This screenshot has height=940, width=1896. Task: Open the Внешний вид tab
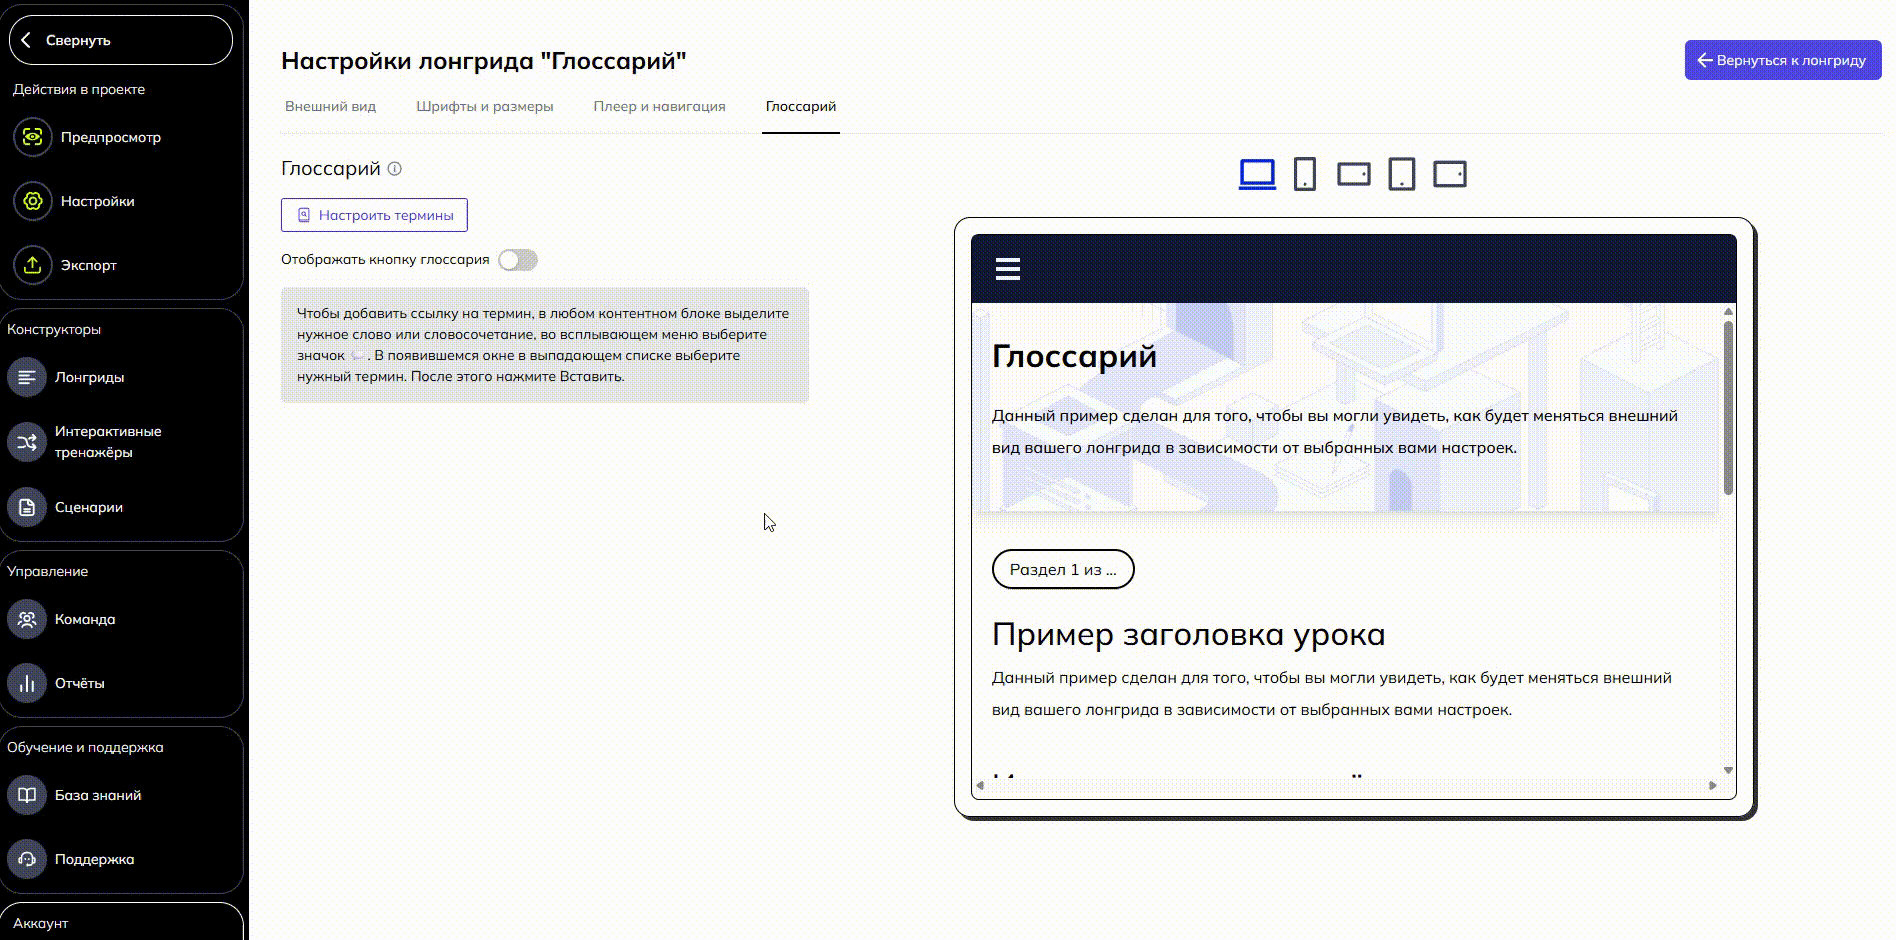330,106
